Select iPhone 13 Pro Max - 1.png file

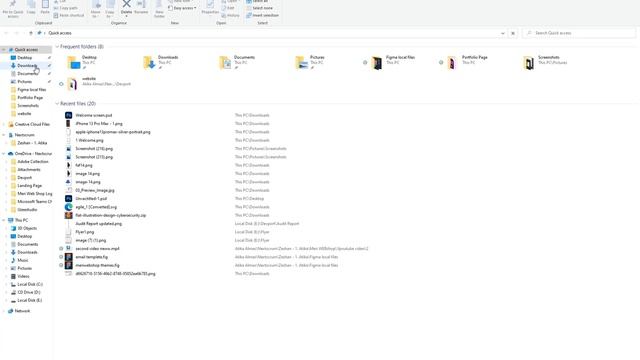[x=99, y=124]
